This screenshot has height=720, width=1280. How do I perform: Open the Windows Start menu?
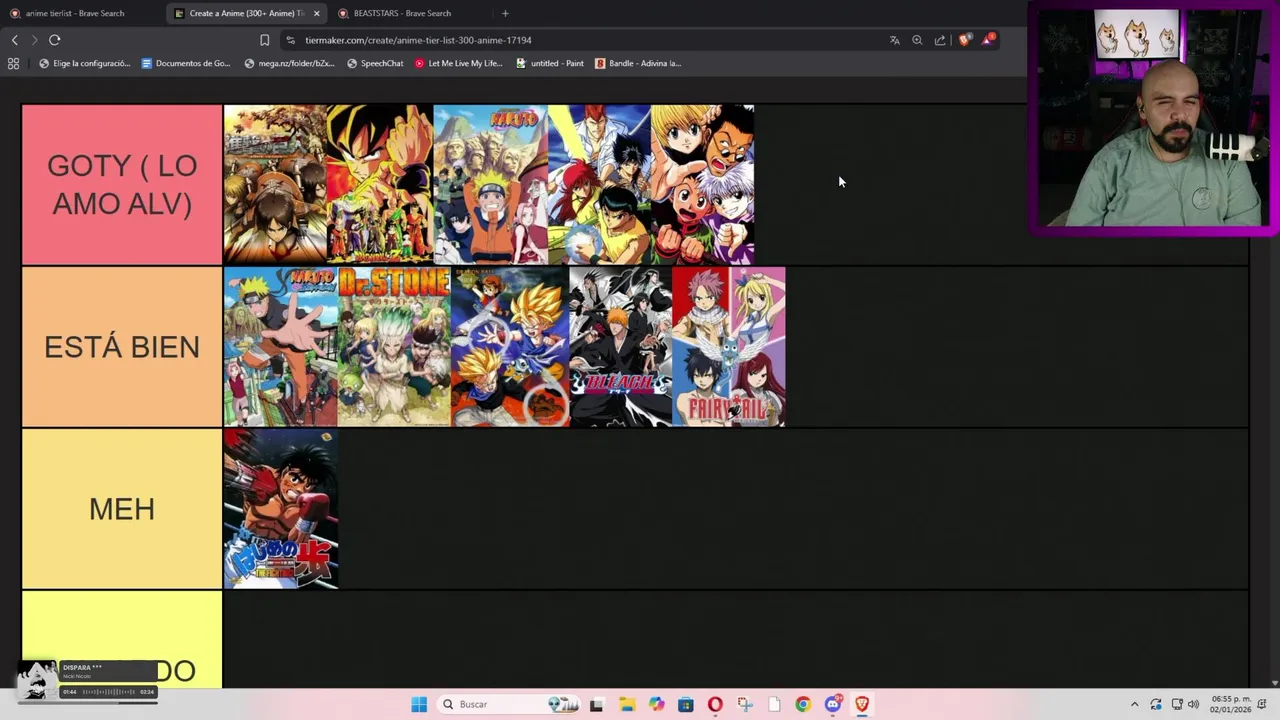click(x=419, y=704)
